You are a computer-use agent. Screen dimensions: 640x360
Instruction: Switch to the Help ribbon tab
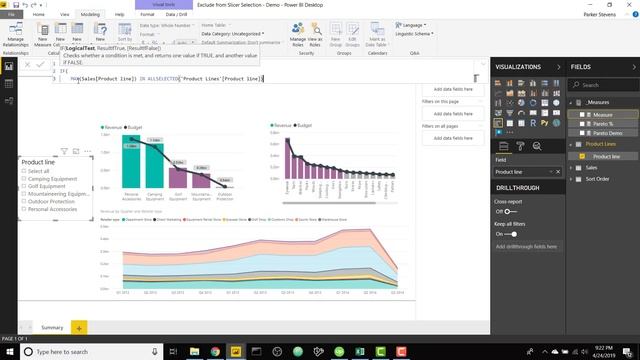pyautogui.click(x=119, y=14)
